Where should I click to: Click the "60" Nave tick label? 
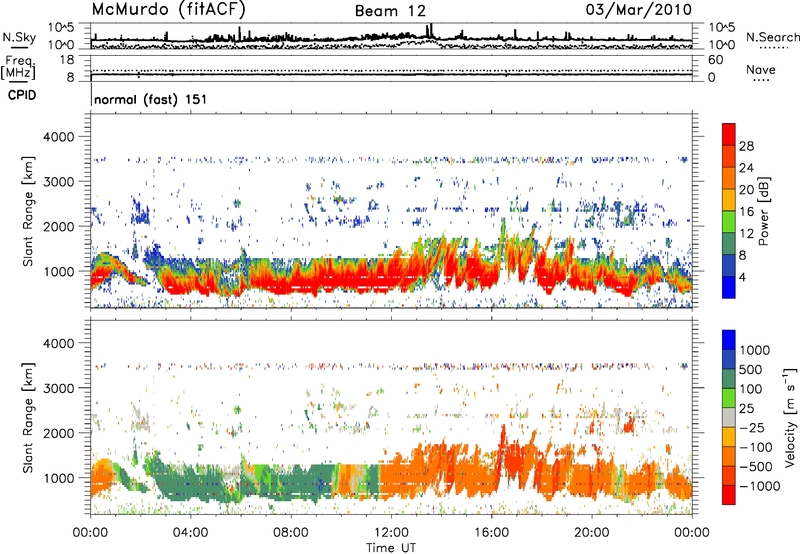point(715,60)
